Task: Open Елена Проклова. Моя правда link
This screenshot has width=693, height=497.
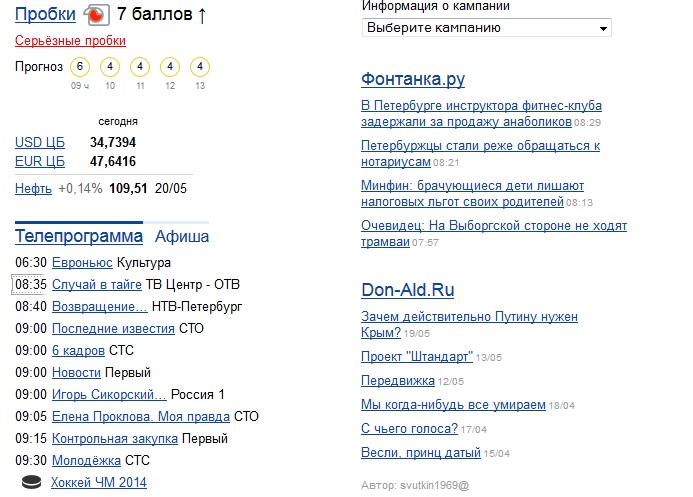Action: tap(141, 417)
